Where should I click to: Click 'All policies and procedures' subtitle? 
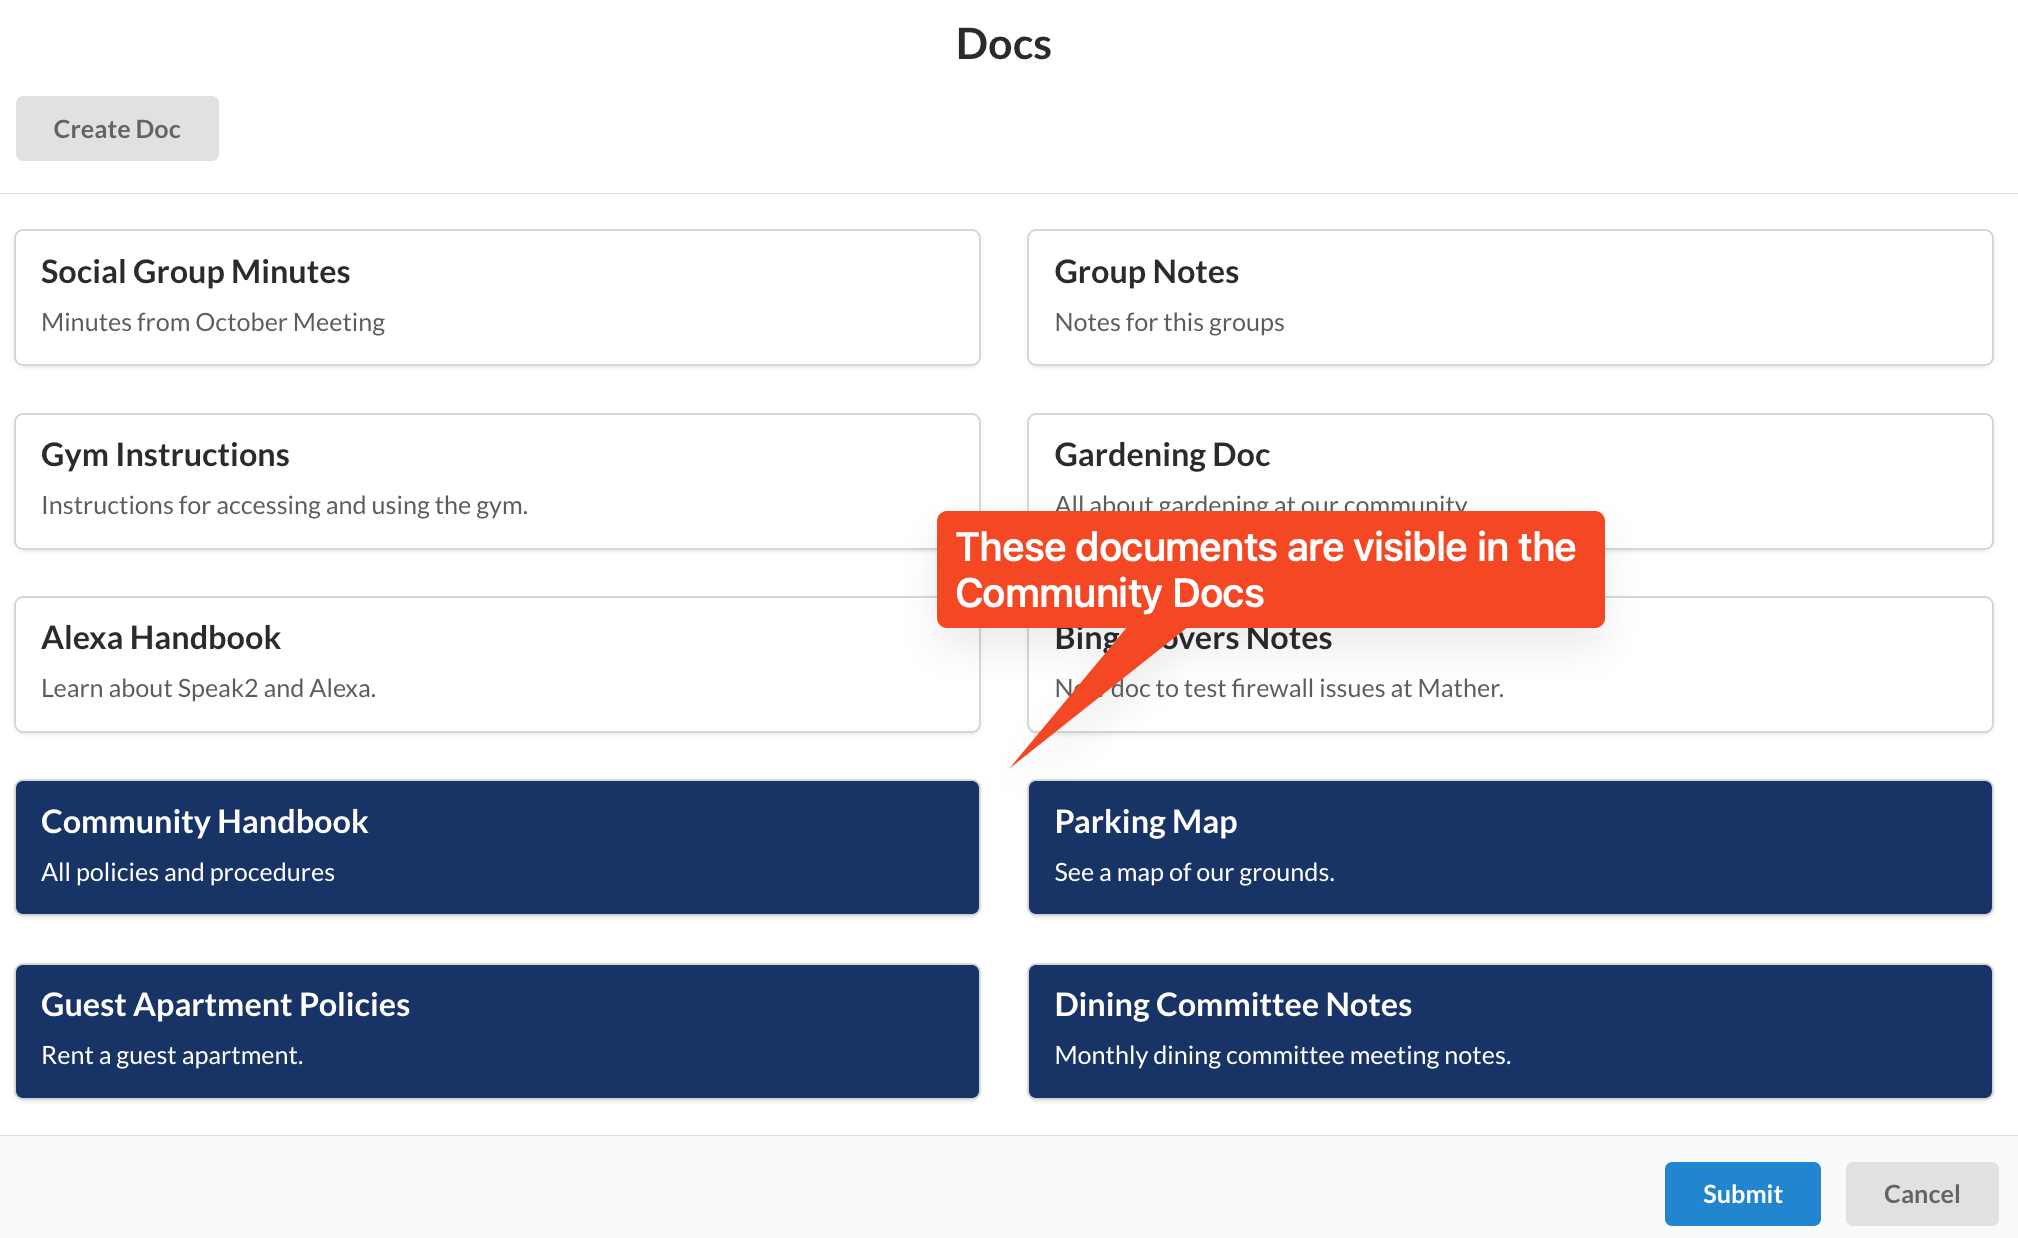click(x=188, y=873)
